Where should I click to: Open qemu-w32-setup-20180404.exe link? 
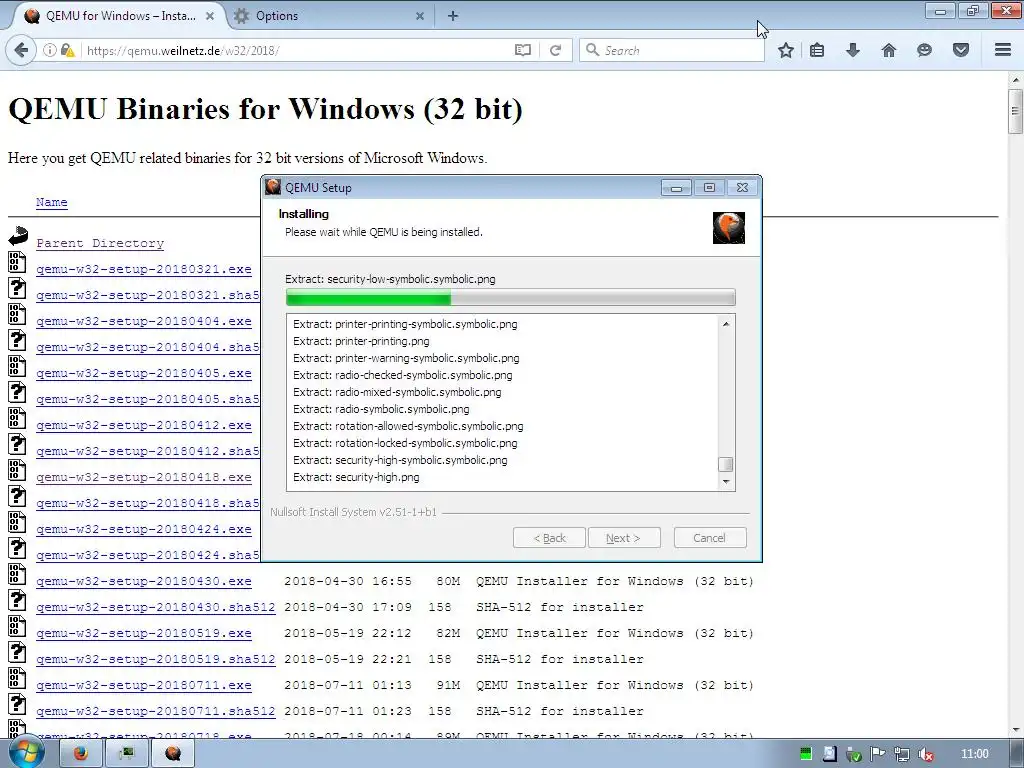(x=144, y=321)
